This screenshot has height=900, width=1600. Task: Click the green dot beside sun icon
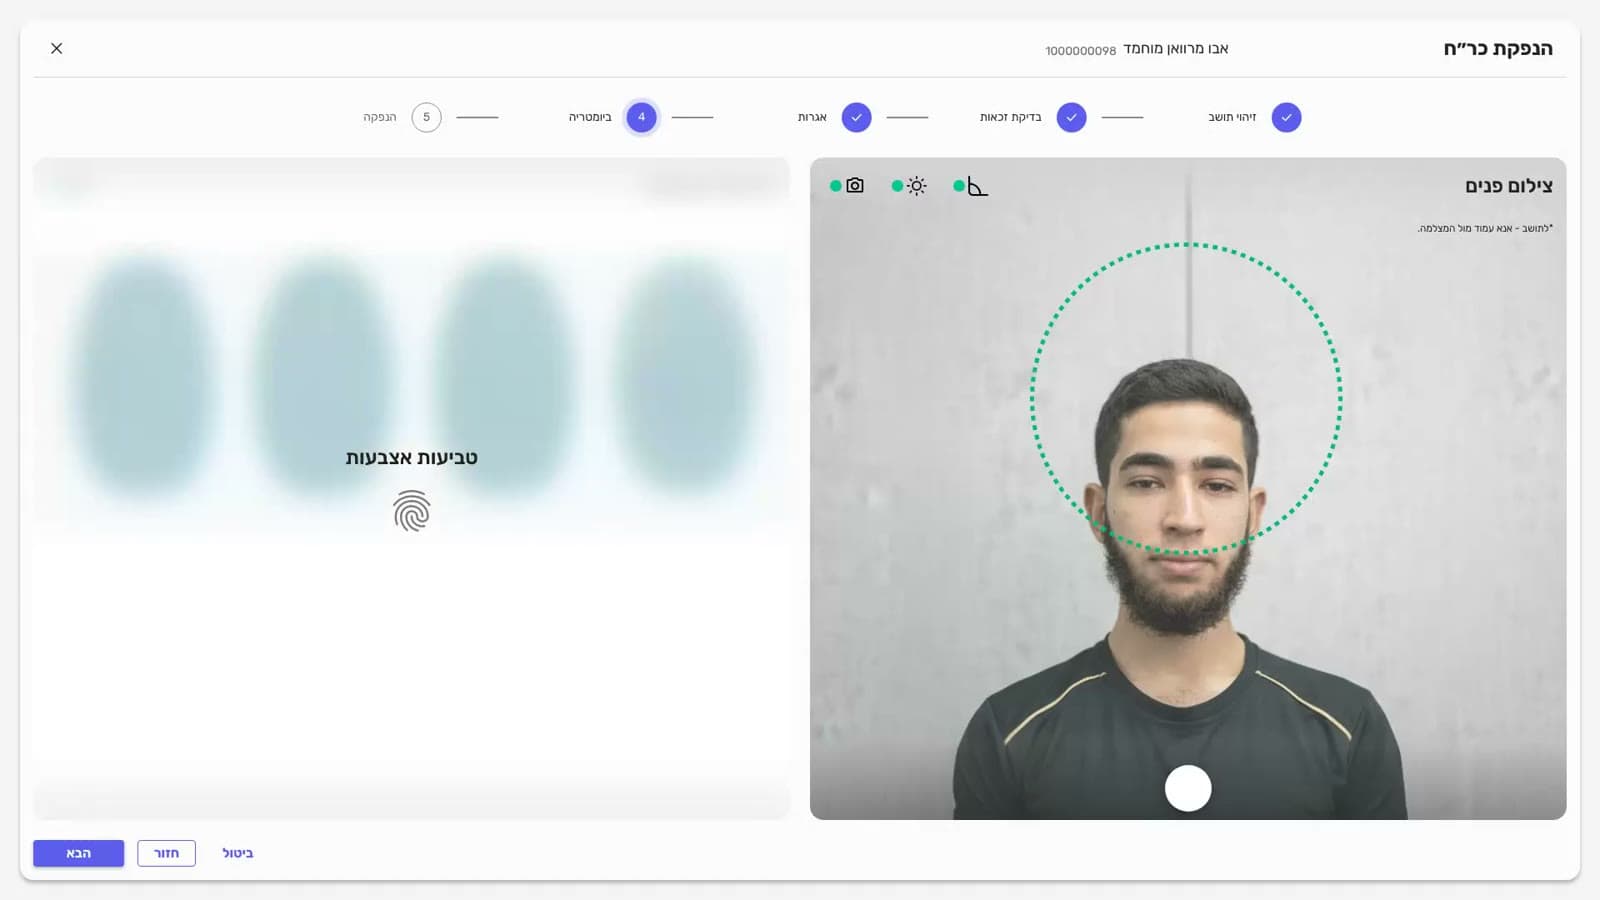pos(897,186)
